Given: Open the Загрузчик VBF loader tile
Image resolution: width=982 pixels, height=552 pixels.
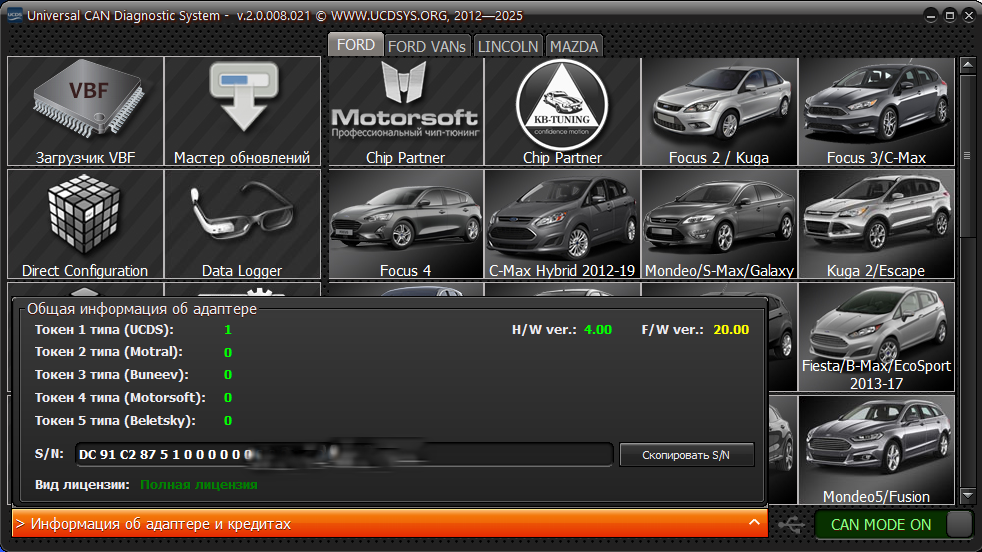Looking at the screenshot, I should [85, 112].
